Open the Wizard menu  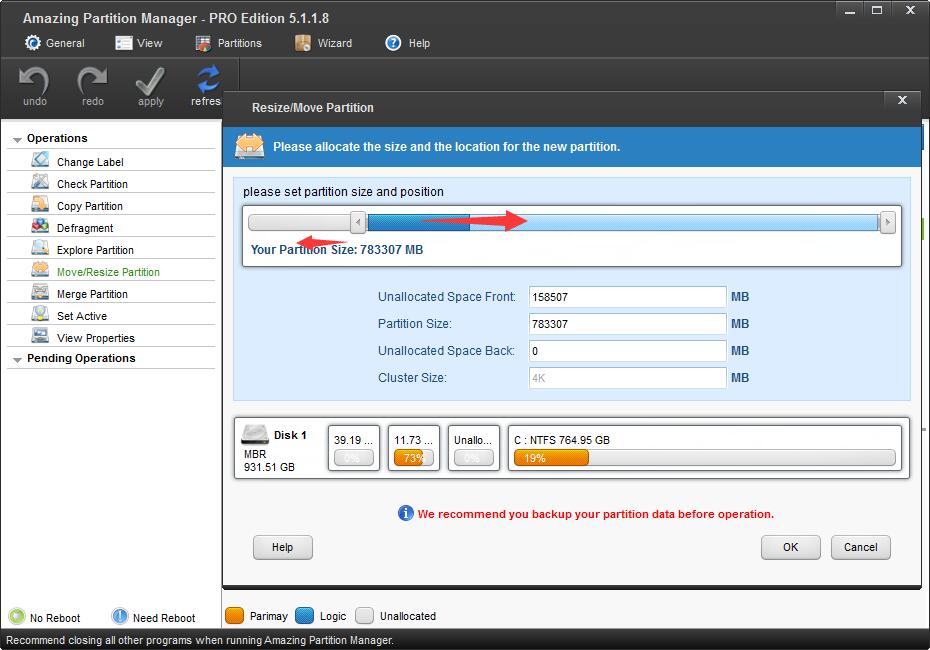click(324, 43)
